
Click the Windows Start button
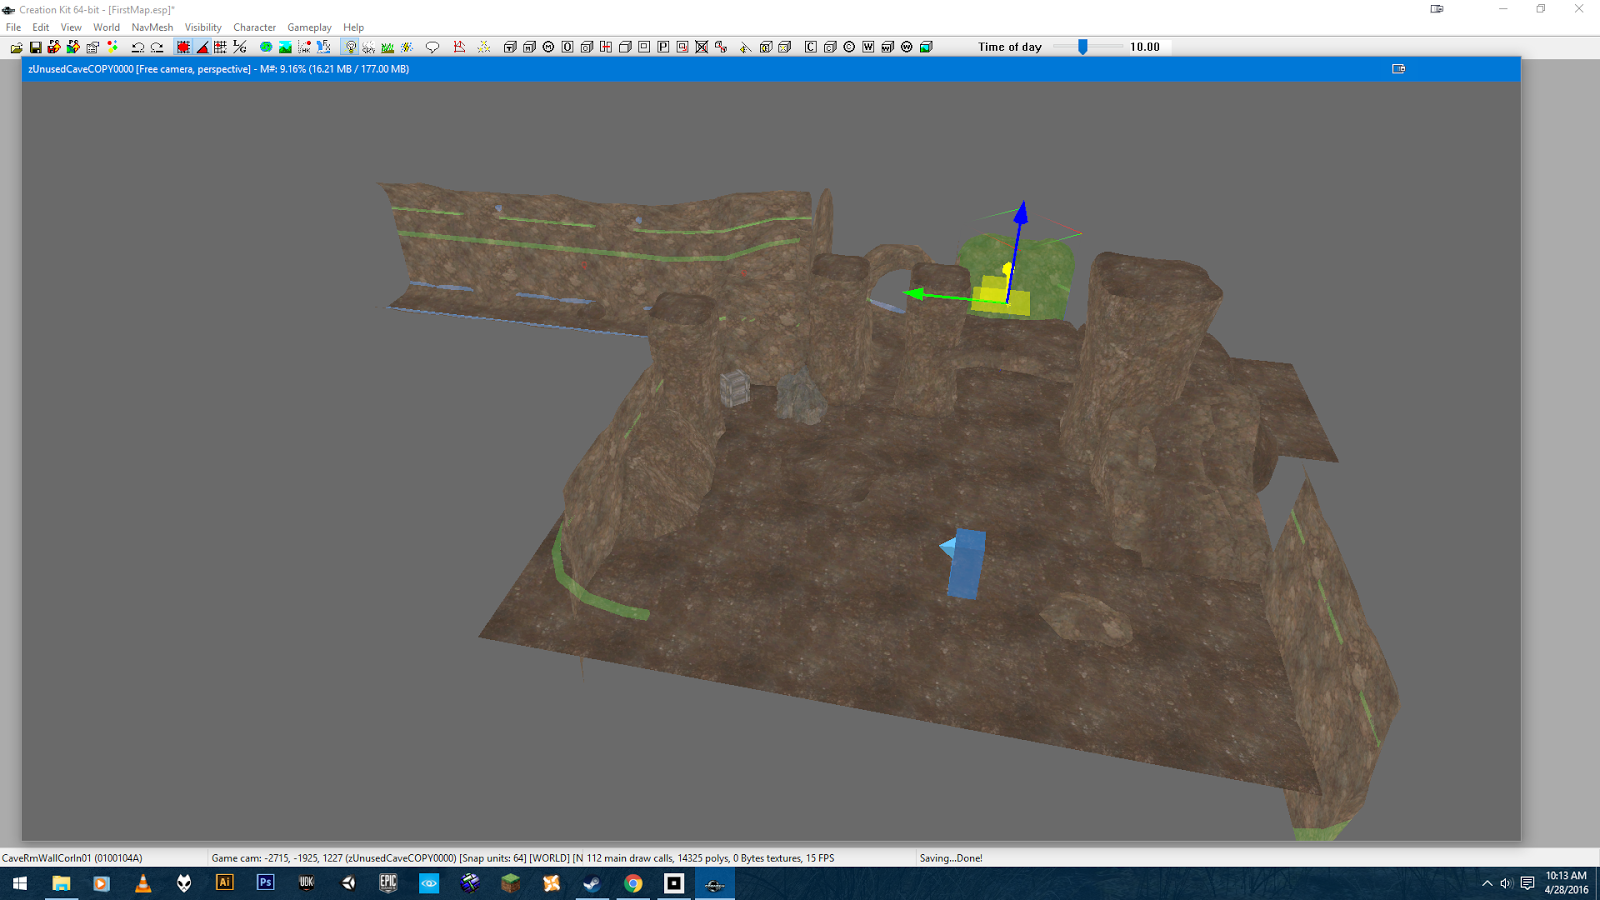point(21,884)
